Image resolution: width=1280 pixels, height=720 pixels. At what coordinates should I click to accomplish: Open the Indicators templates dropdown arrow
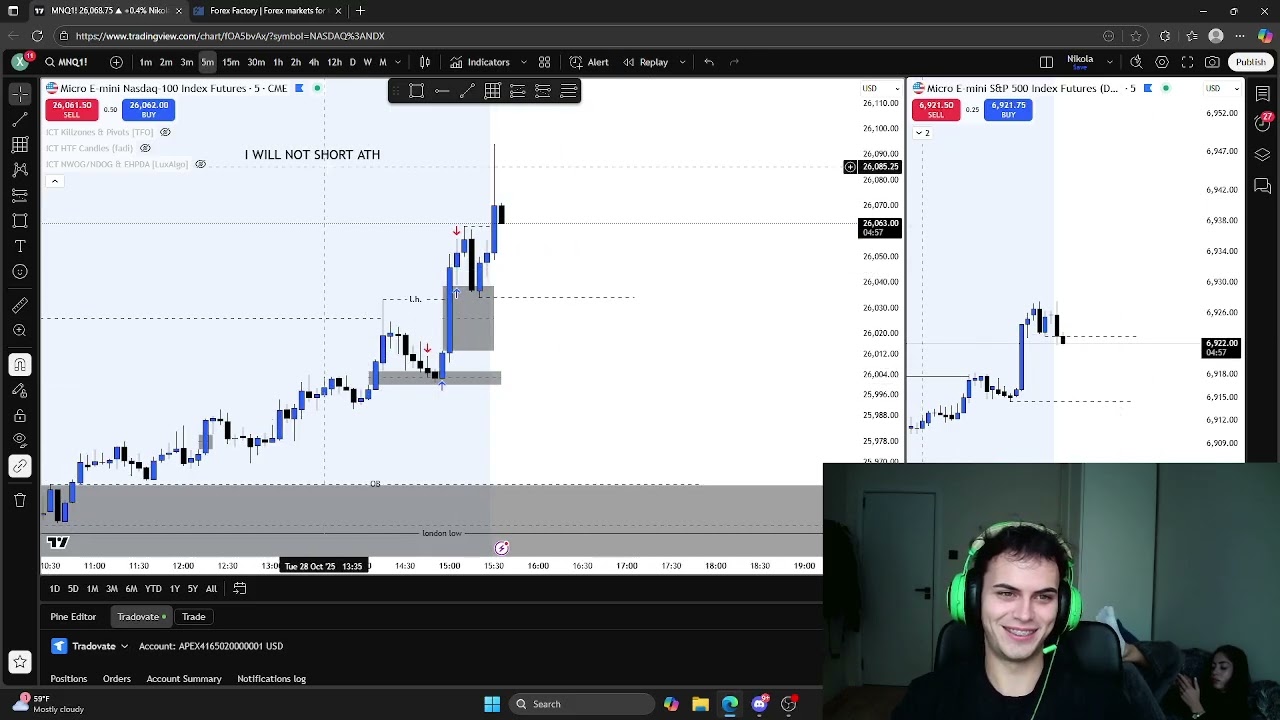523,62
